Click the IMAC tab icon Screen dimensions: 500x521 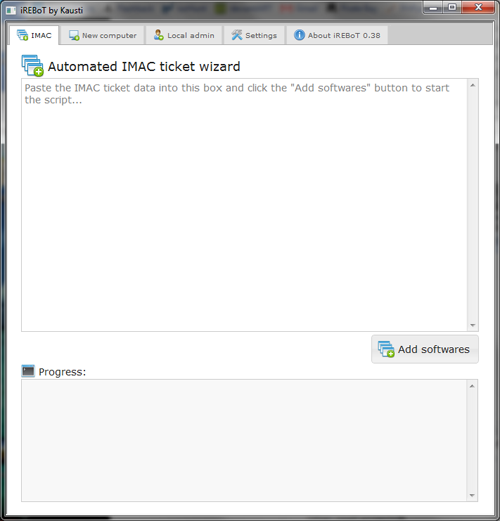pyautogui.click(x=22, y=35)
